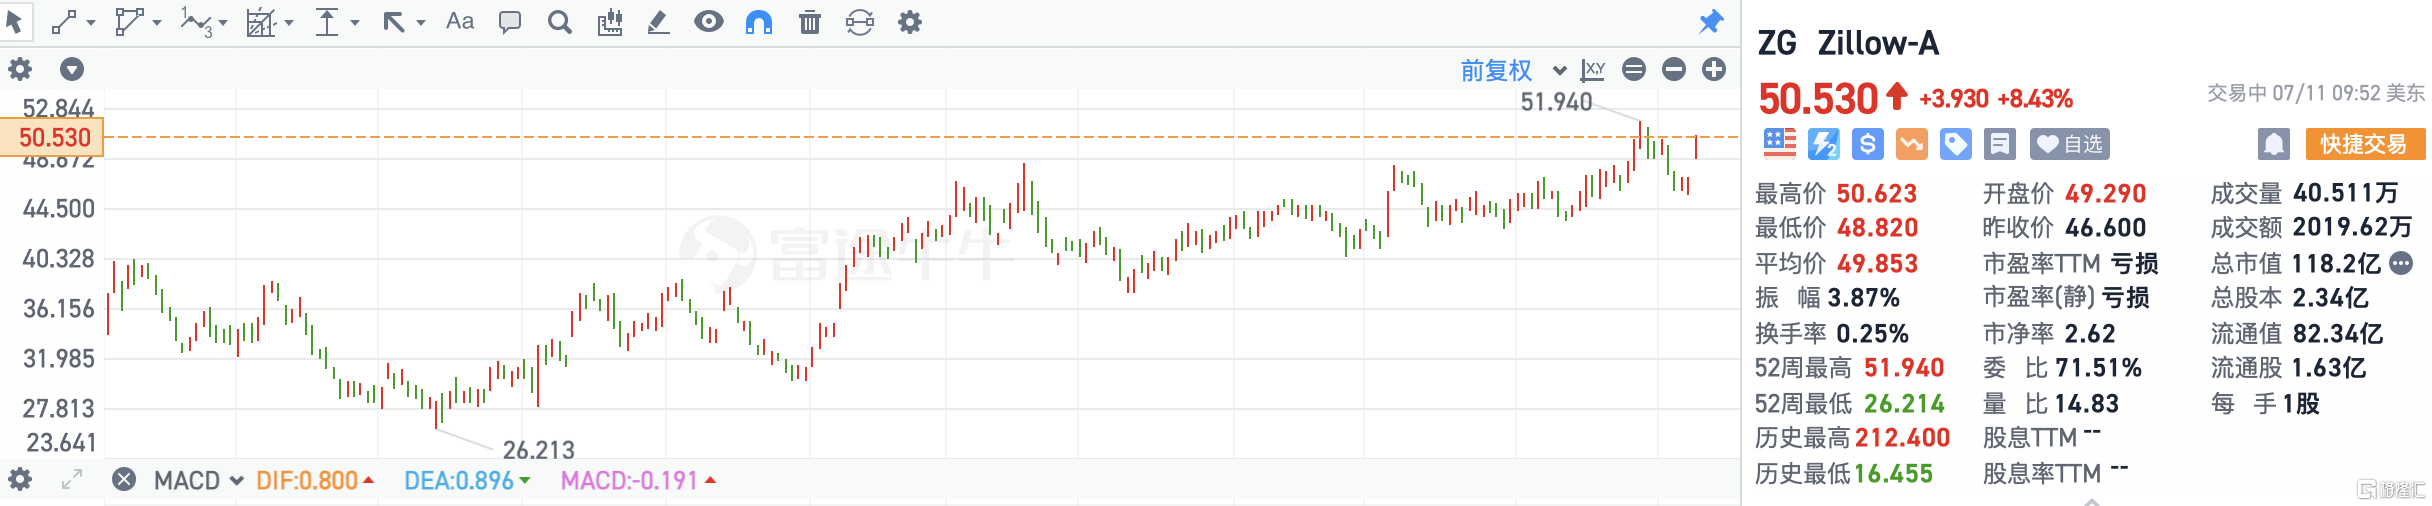Set a price alert with bell icon
The width and height of the screenshot is (2432, 506).
point(2273,145)
